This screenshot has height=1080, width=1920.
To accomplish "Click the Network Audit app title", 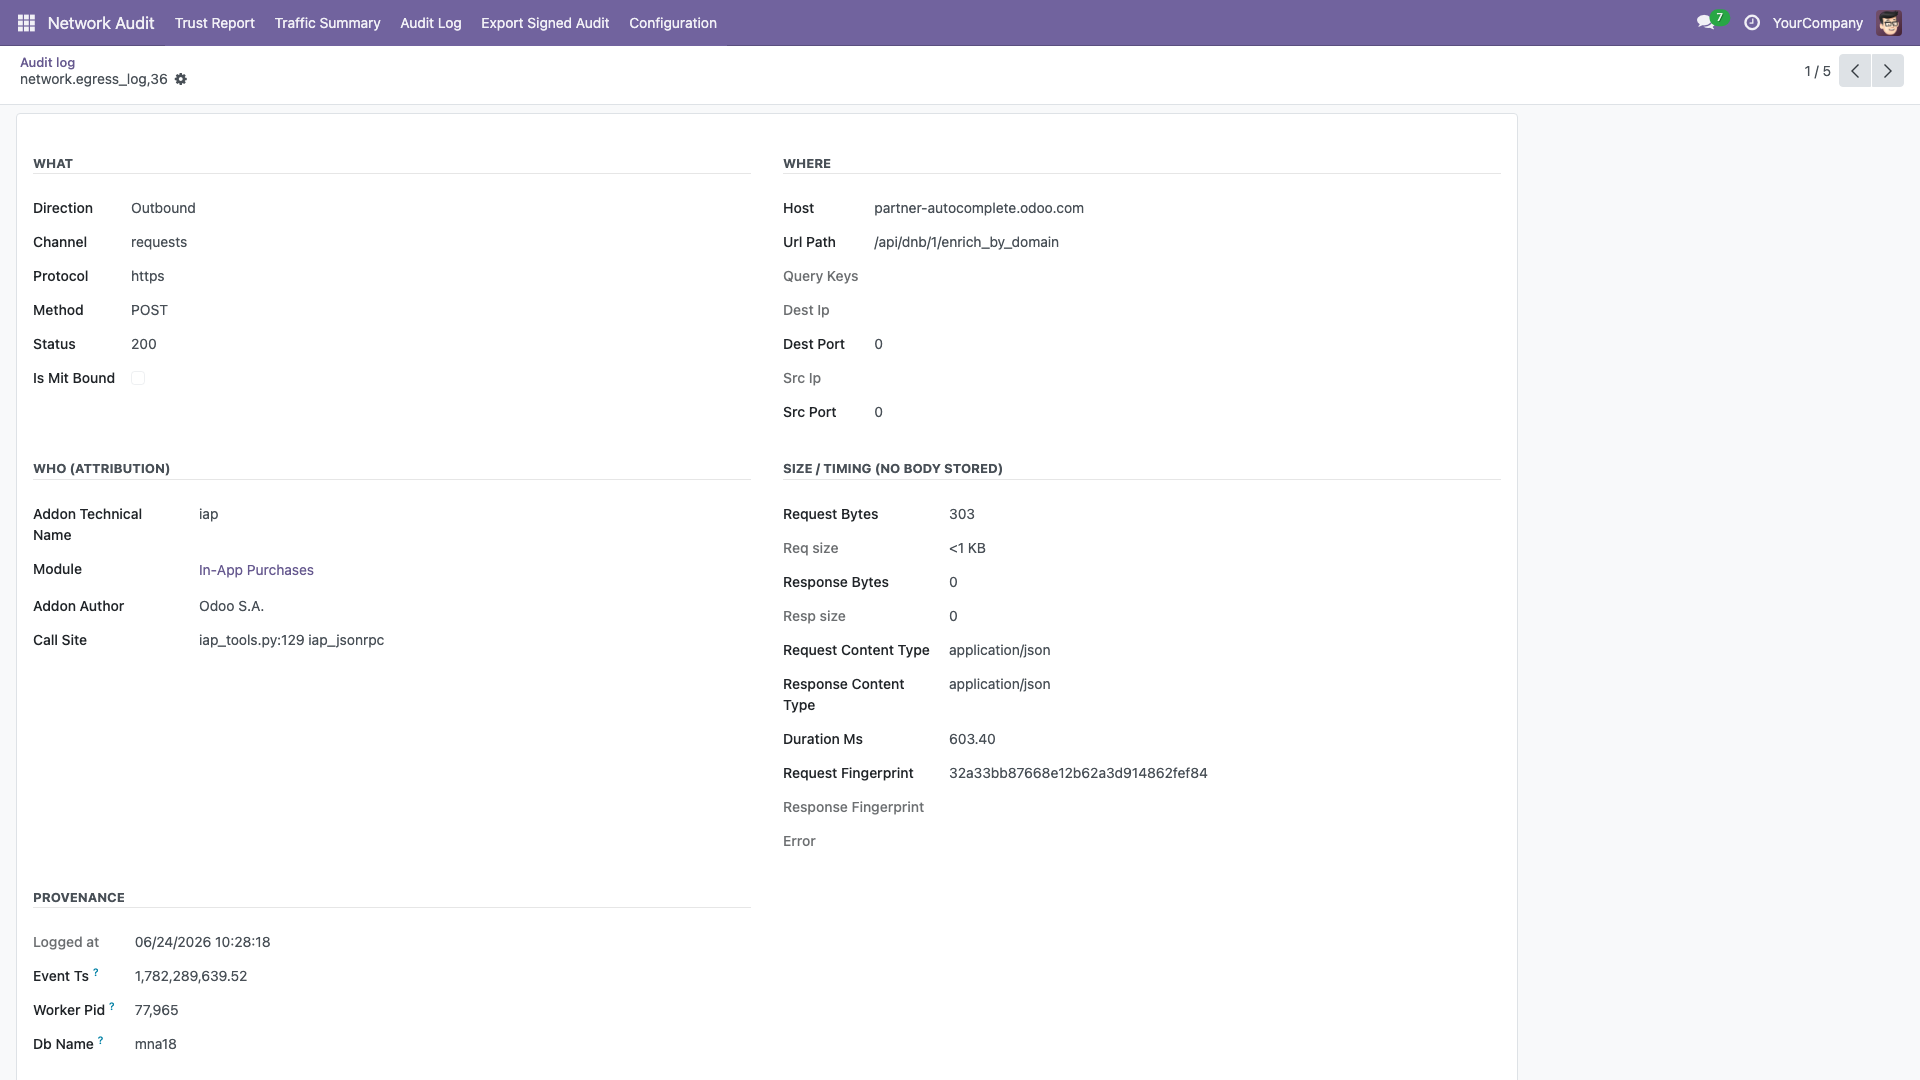I will [101, 23].
